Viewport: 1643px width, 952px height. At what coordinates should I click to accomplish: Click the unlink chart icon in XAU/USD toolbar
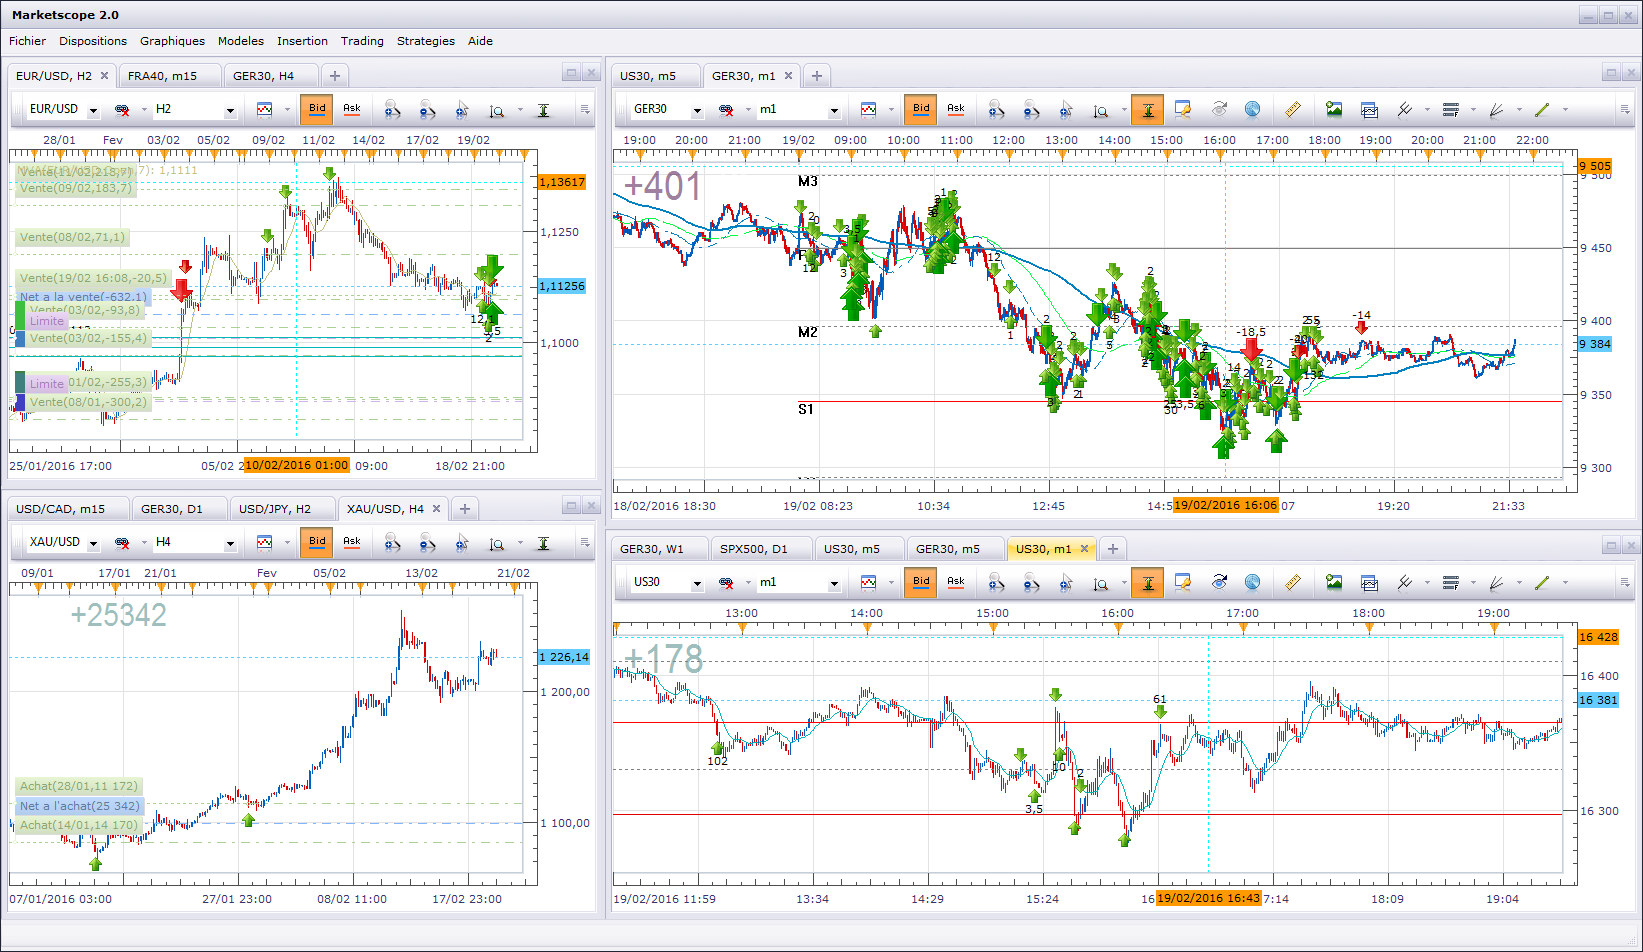122,542
